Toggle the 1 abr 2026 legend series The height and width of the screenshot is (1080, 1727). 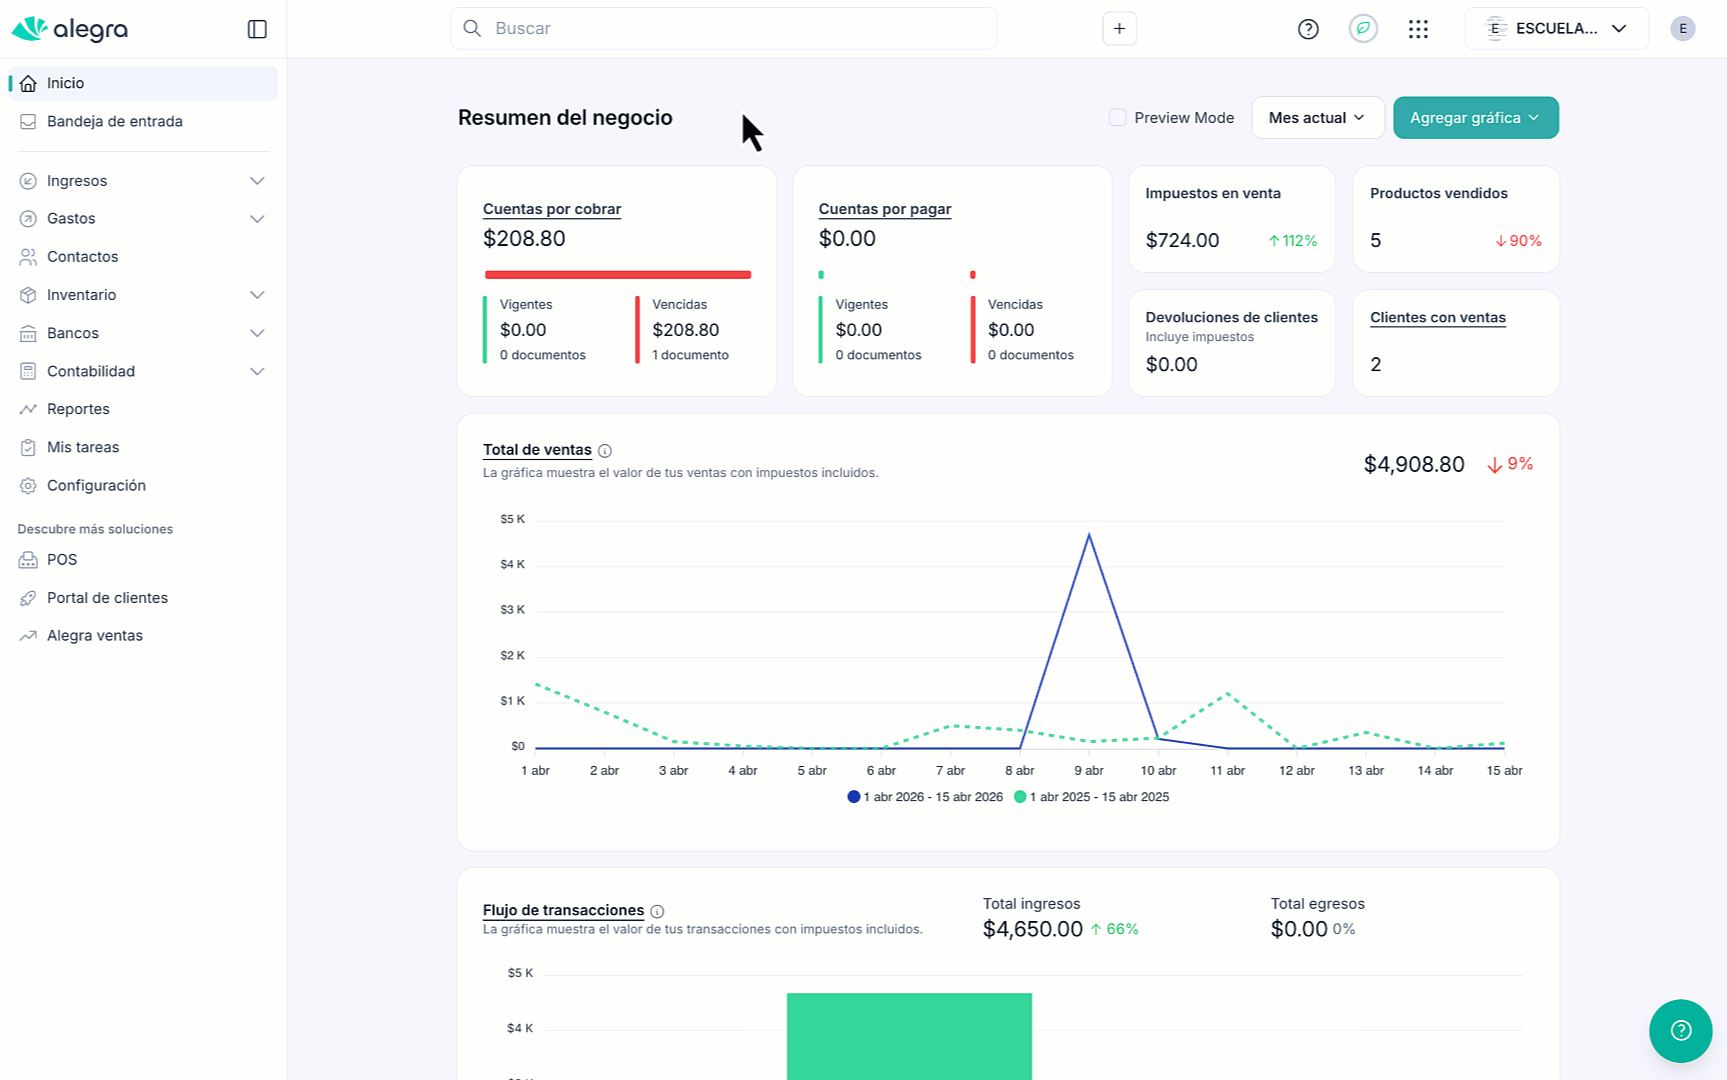click(925, 797)
